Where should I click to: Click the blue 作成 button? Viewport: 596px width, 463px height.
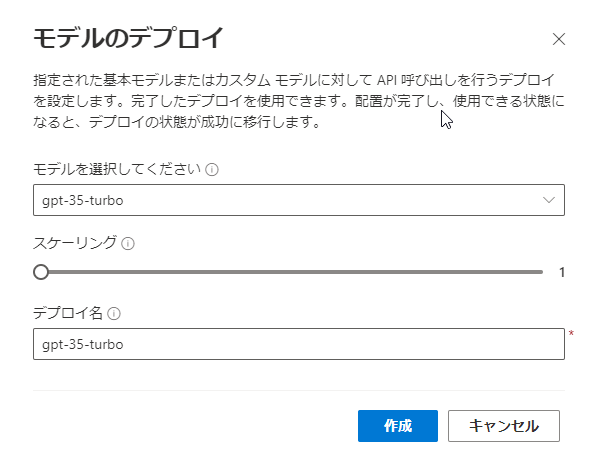tap(398, 426)
